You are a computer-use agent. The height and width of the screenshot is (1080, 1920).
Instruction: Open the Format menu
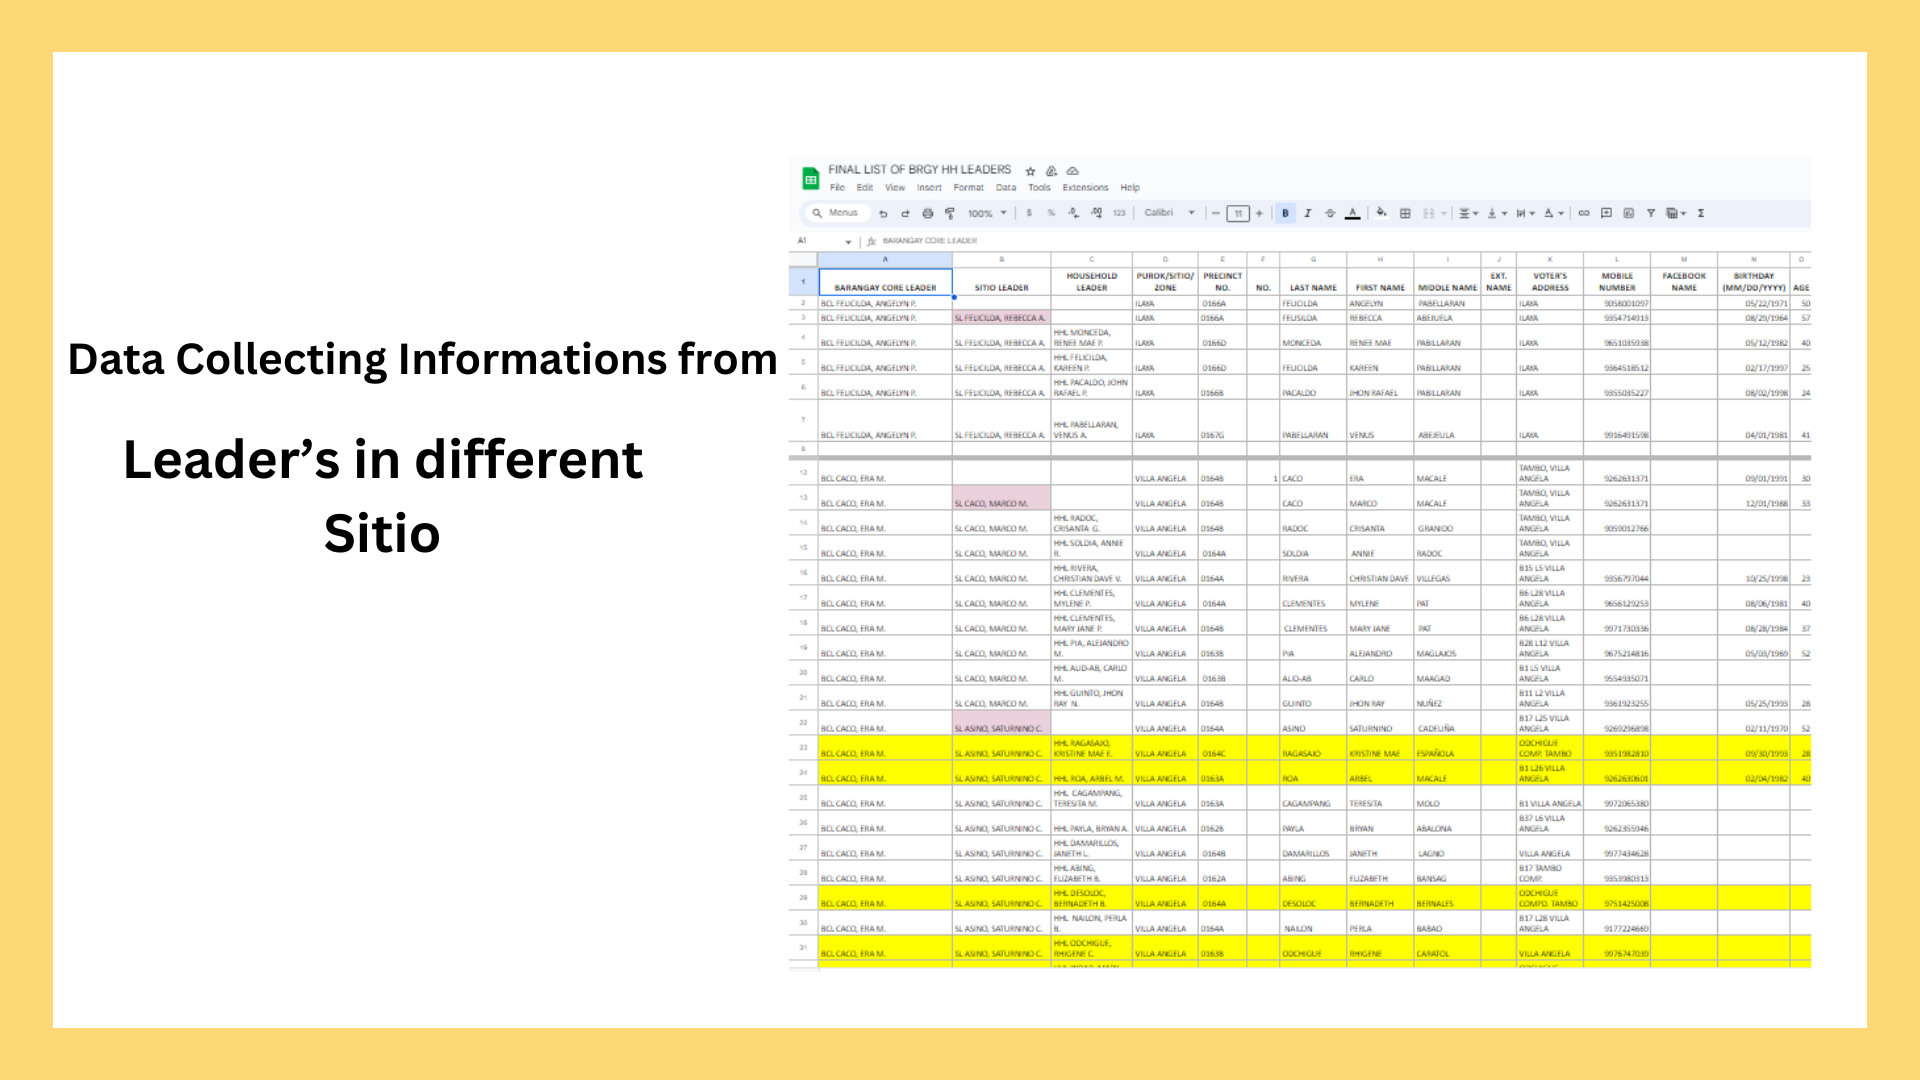[967, 188]
